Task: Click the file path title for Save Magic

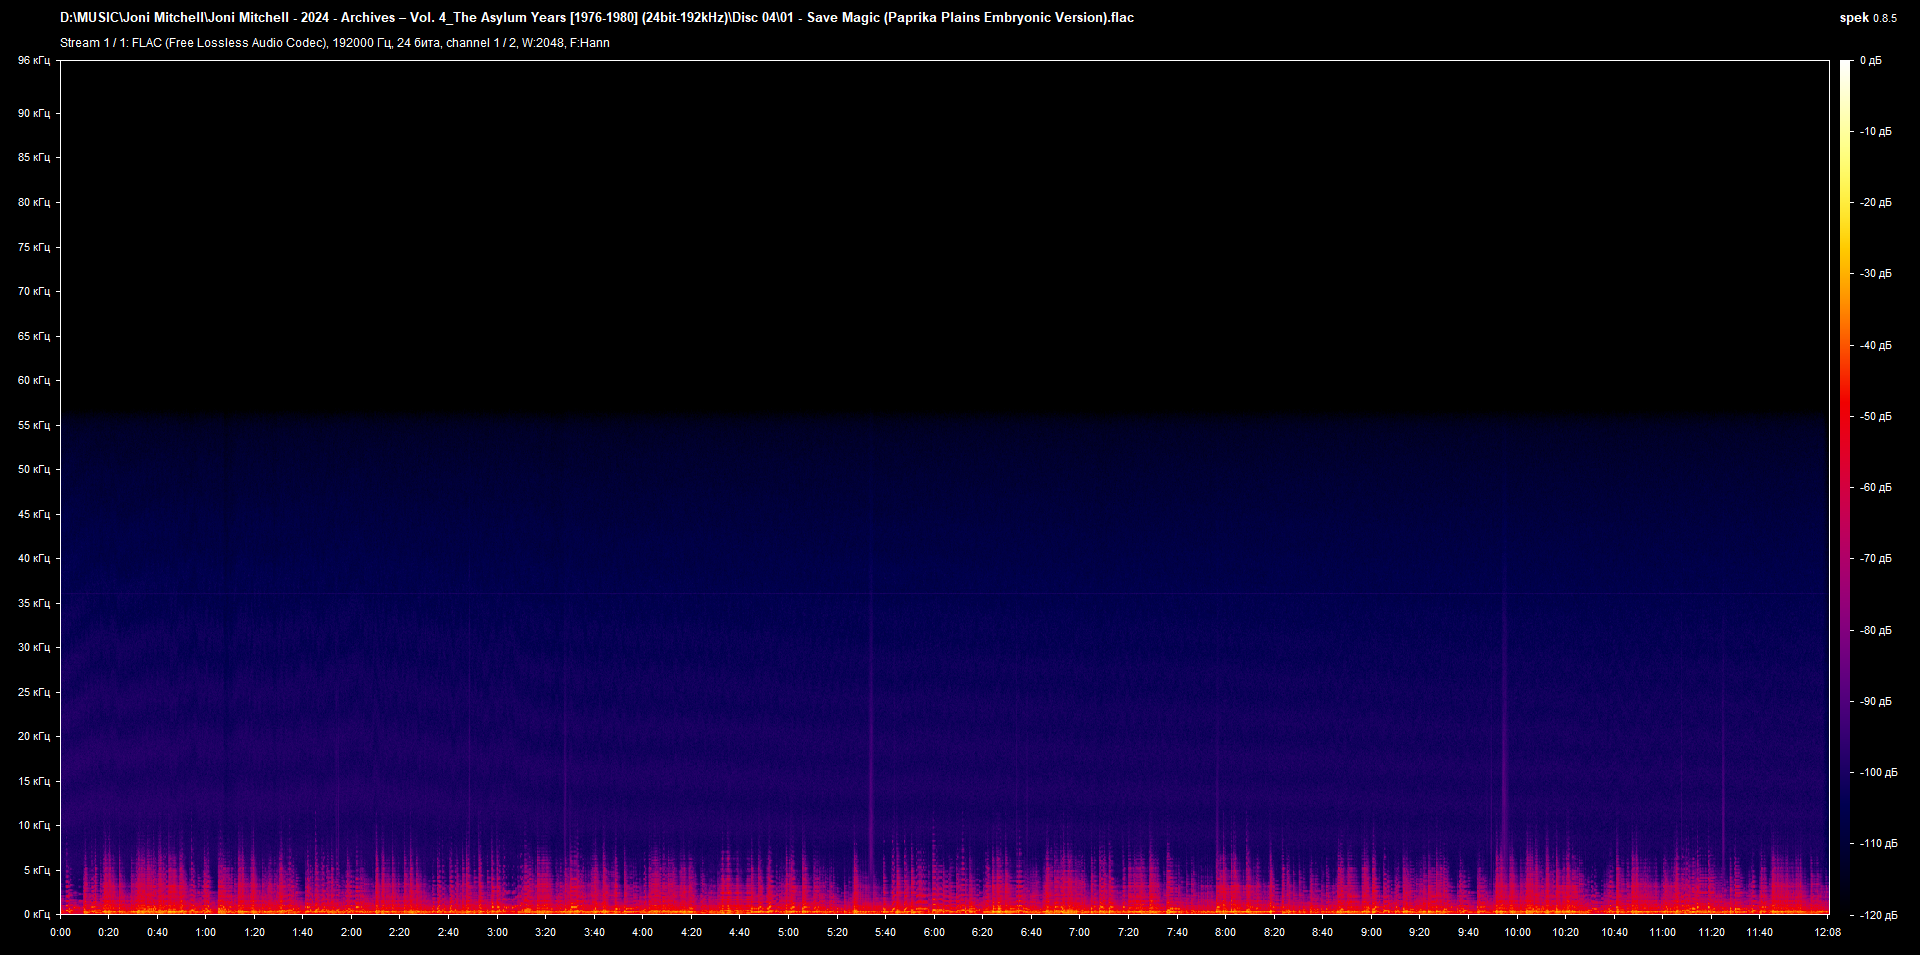Action: (x=597, y=17)
